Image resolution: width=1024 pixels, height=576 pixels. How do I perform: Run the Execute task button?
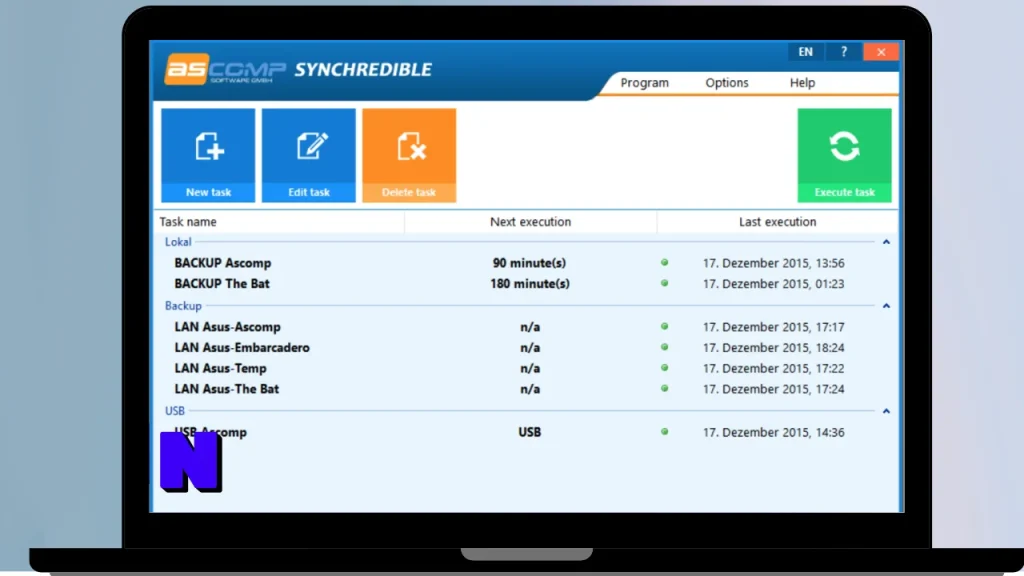point(844,155)
